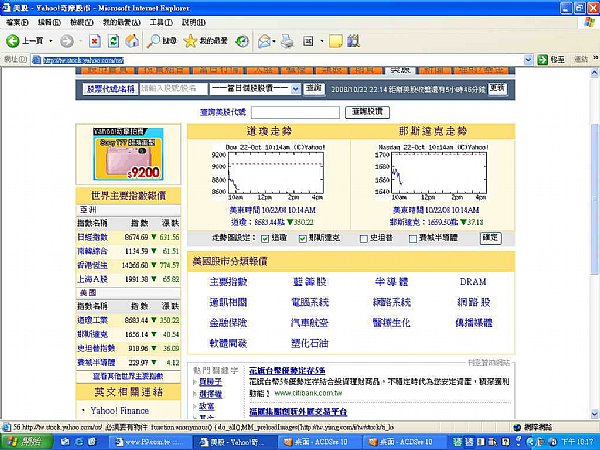
Task: Expand the Back button history arrow
Action: click(x=50, y=41)
